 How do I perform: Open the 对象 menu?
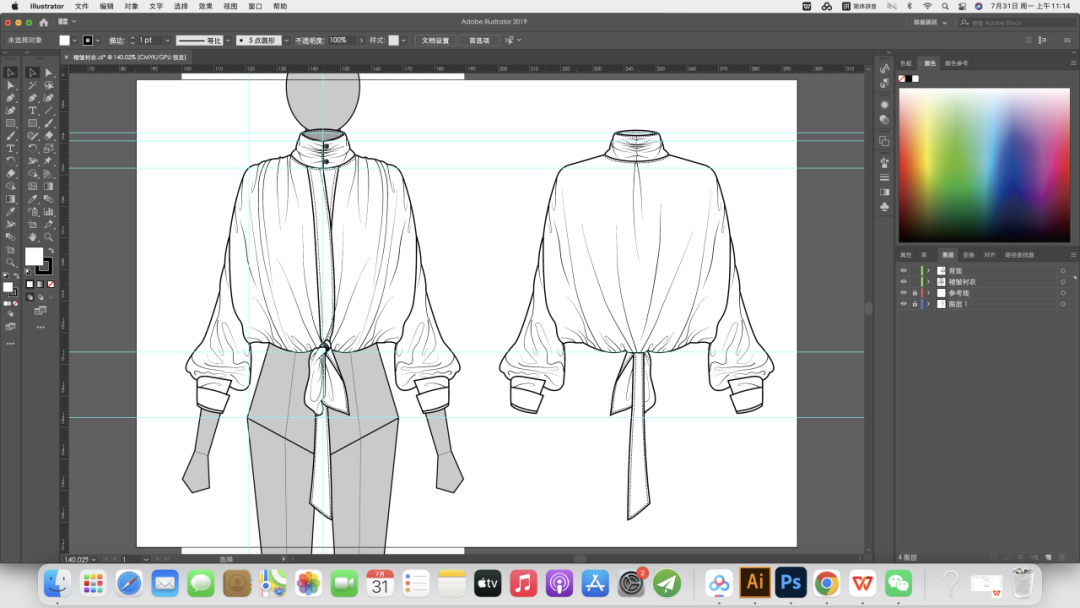(x=131, y=6)
